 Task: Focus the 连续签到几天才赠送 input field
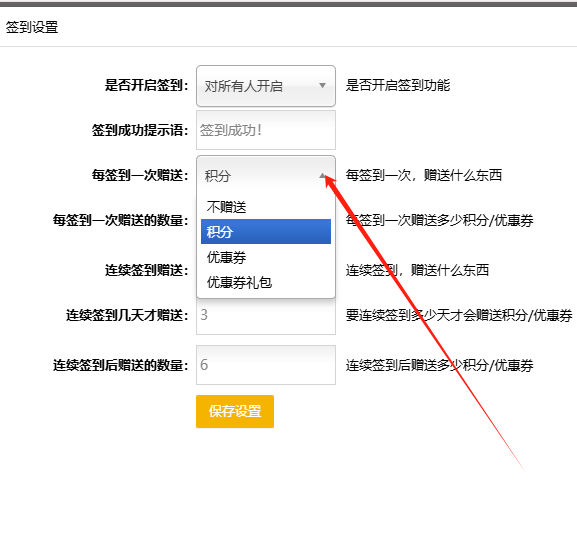[x=266, y=316]
